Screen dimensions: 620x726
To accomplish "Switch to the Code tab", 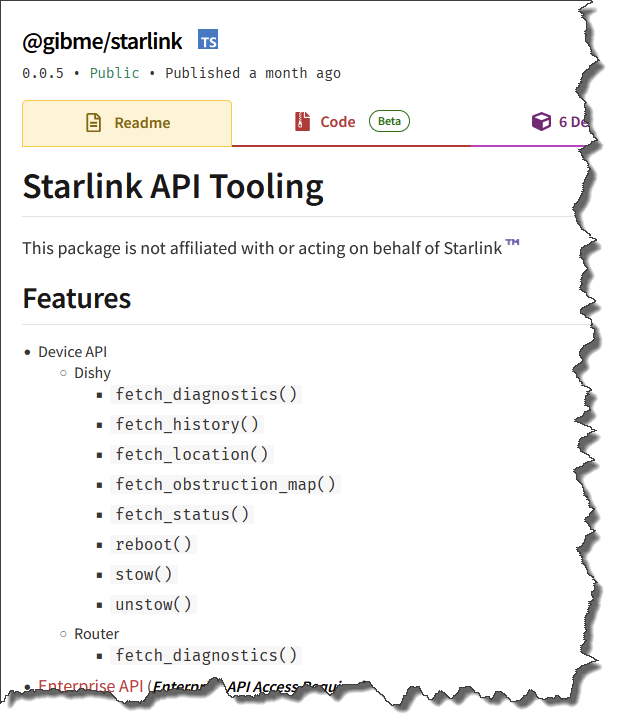I will point(337,122).
